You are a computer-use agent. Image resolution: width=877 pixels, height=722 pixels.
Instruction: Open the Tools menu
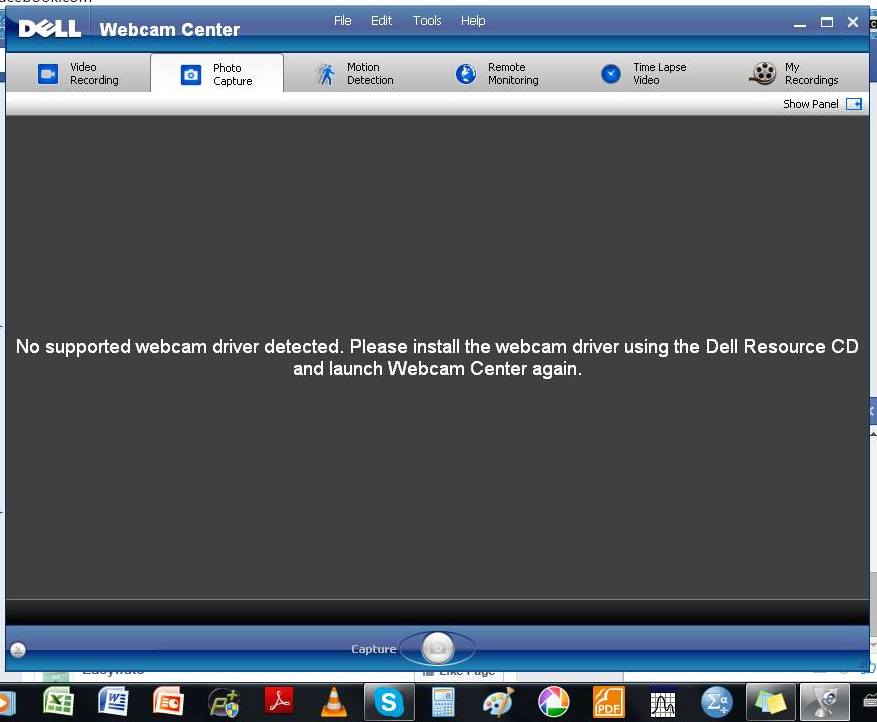point(427,21)
